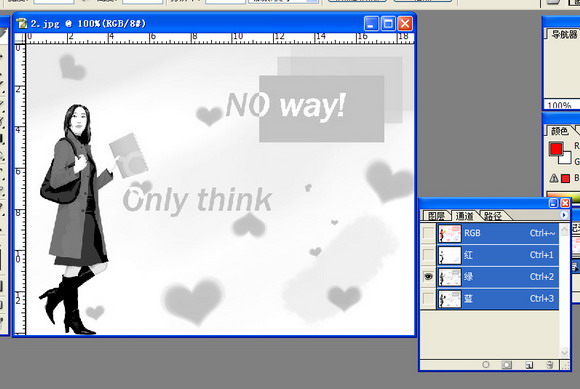The height and width of the screenshot is (389, 580).
Task: Close the 2.jpg document window
Action: click(x=405, y=24)
